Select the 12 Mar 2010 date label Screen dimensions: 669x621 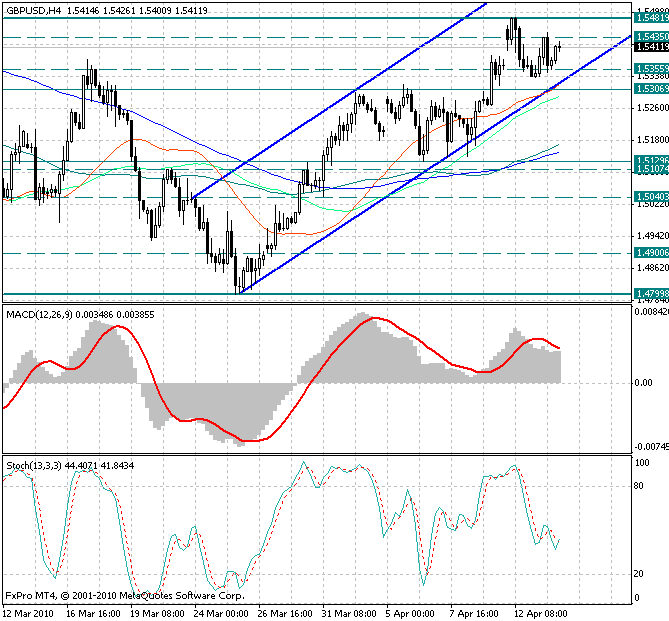(27, 611)
